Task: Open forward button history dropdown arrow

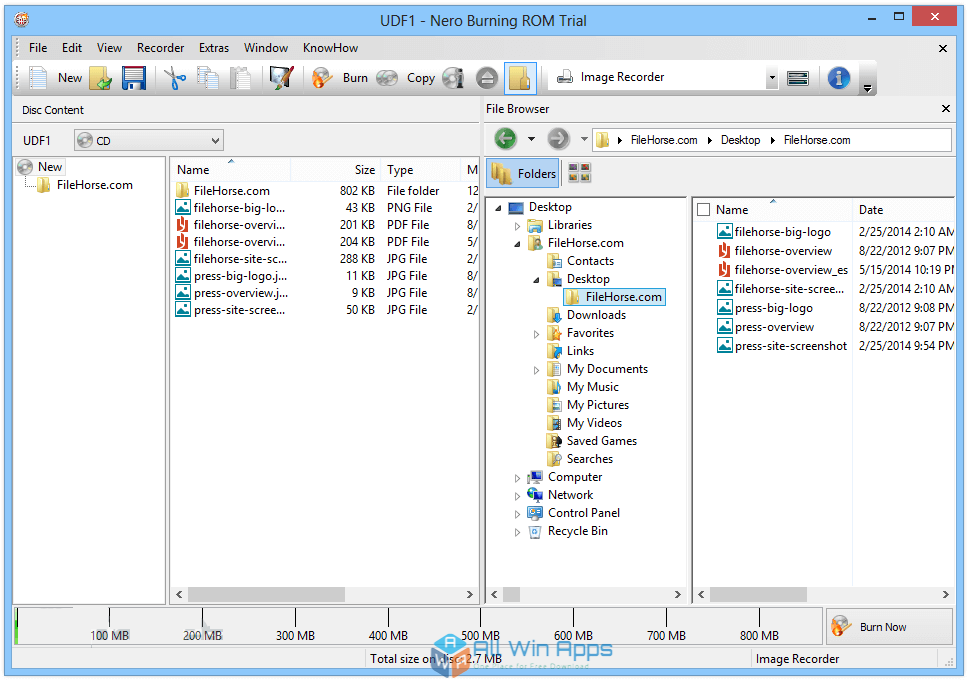Action: point(584,139)
